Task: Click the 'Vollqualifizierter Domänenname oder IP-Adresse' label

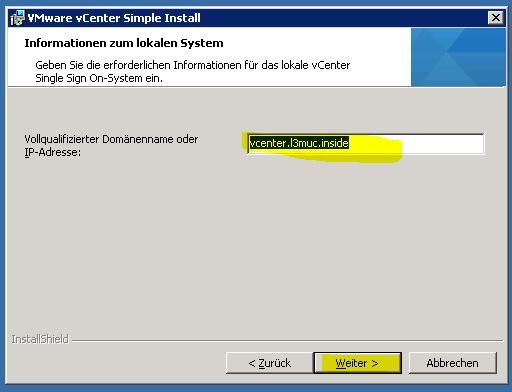Action: tap(111, 146)
